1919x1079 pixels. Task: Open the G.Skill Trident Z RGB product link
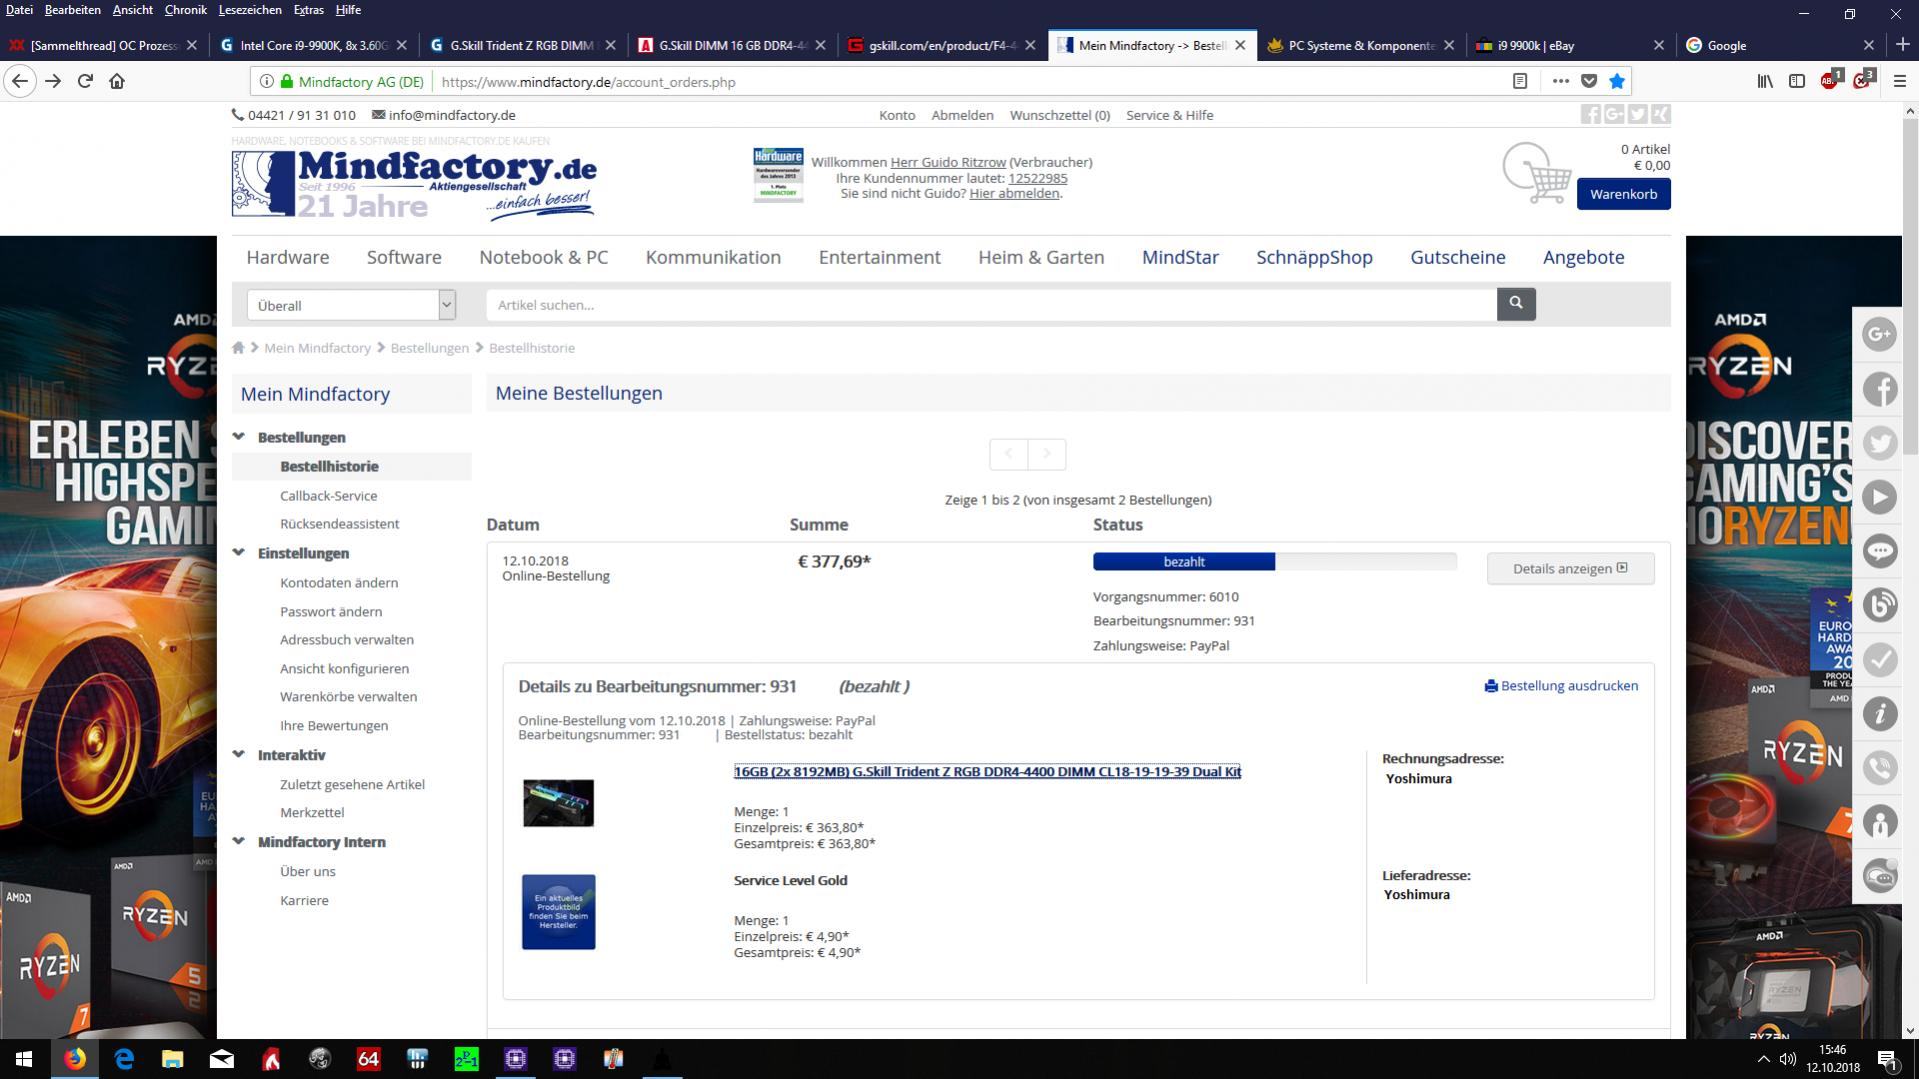pos(987,771)
